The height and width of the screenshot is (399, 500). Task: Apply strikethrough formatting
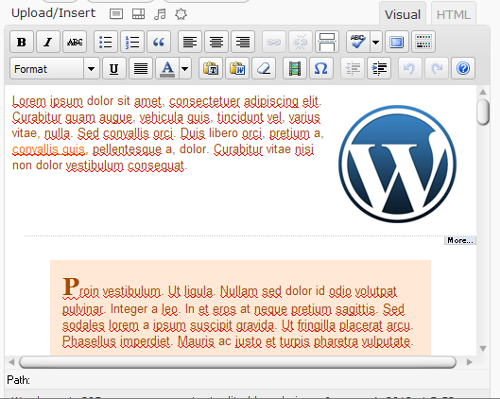coord(75,42)
